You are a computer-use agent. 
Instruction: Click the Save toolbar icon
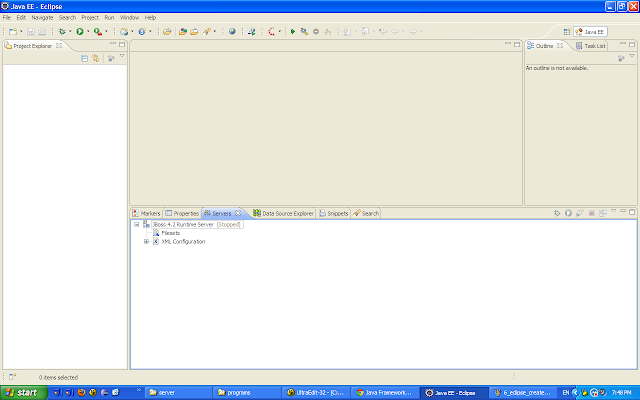click(31, 31)
